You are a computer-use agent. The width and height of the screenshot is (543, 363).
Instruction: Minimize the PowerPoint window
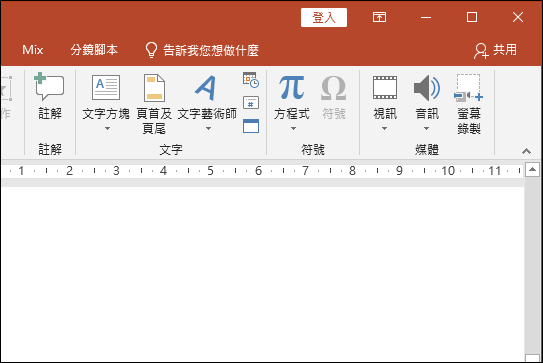[426, 17]
